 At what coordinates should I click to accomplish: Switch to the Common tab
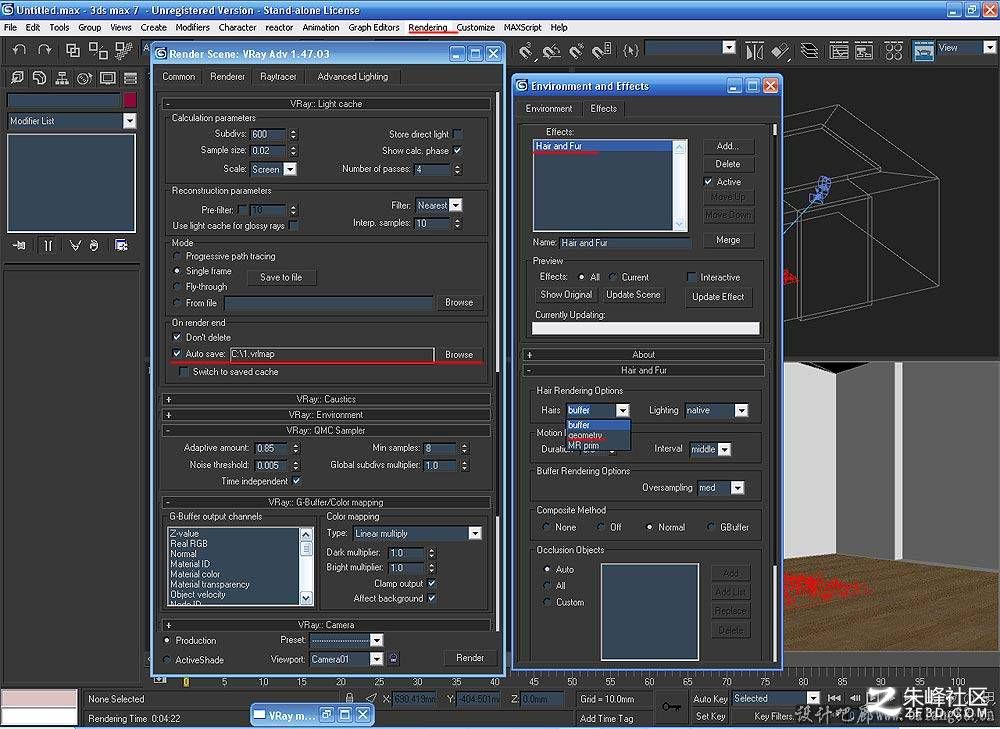point(179,77)
